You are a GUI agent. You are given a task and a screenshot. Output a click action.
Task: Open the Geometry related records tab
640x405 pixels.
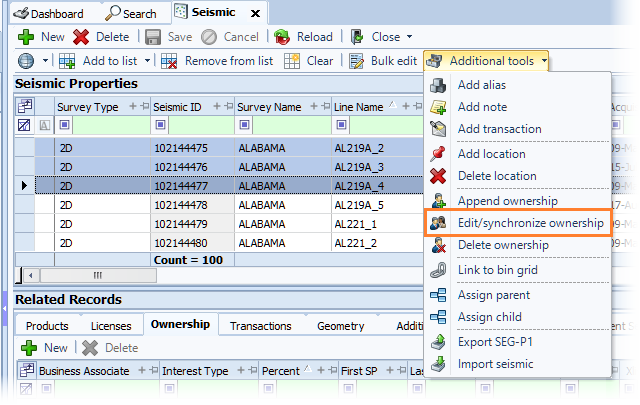click(x=340, y=326)
